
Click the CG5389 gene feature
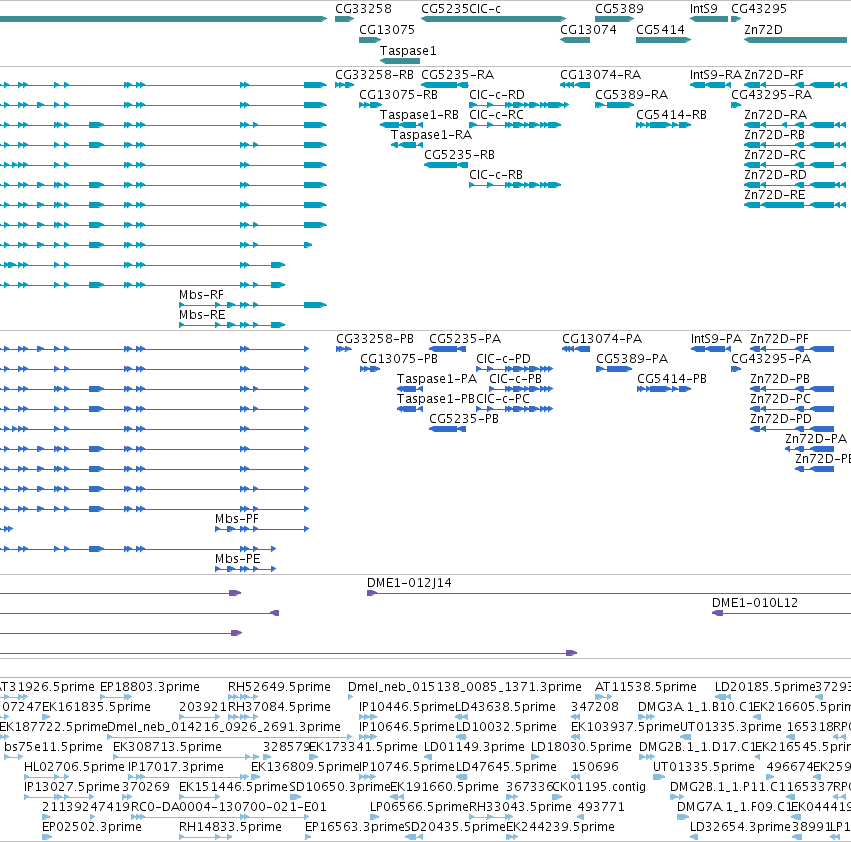click(x=614, y=19)
